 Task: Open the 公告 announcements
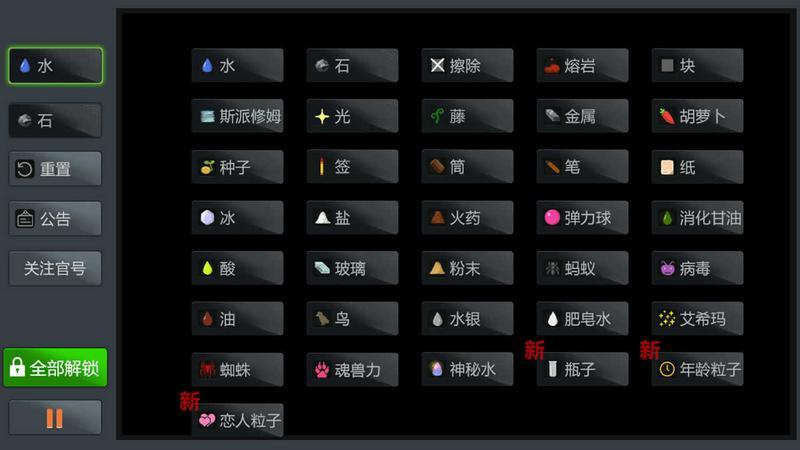55,218
